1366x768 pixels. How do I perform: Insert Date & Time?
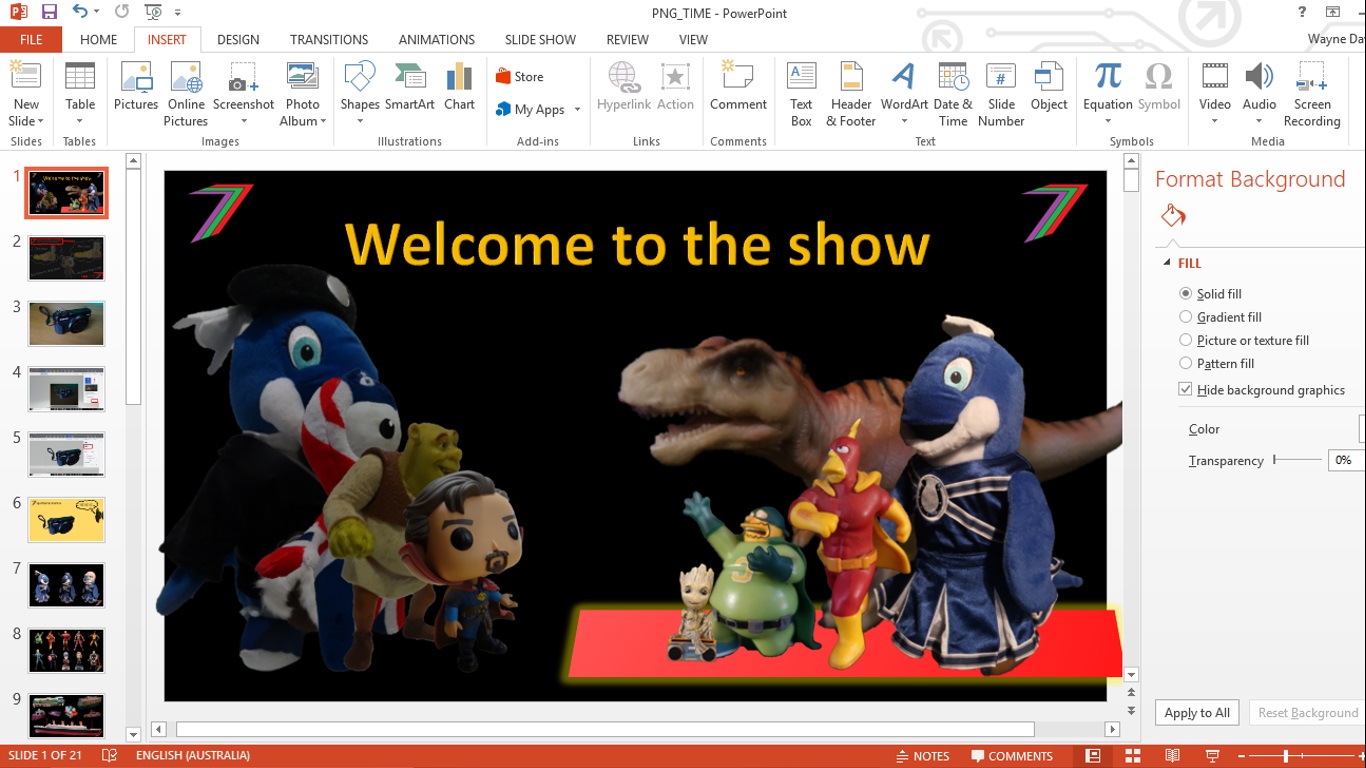(953, 95)
